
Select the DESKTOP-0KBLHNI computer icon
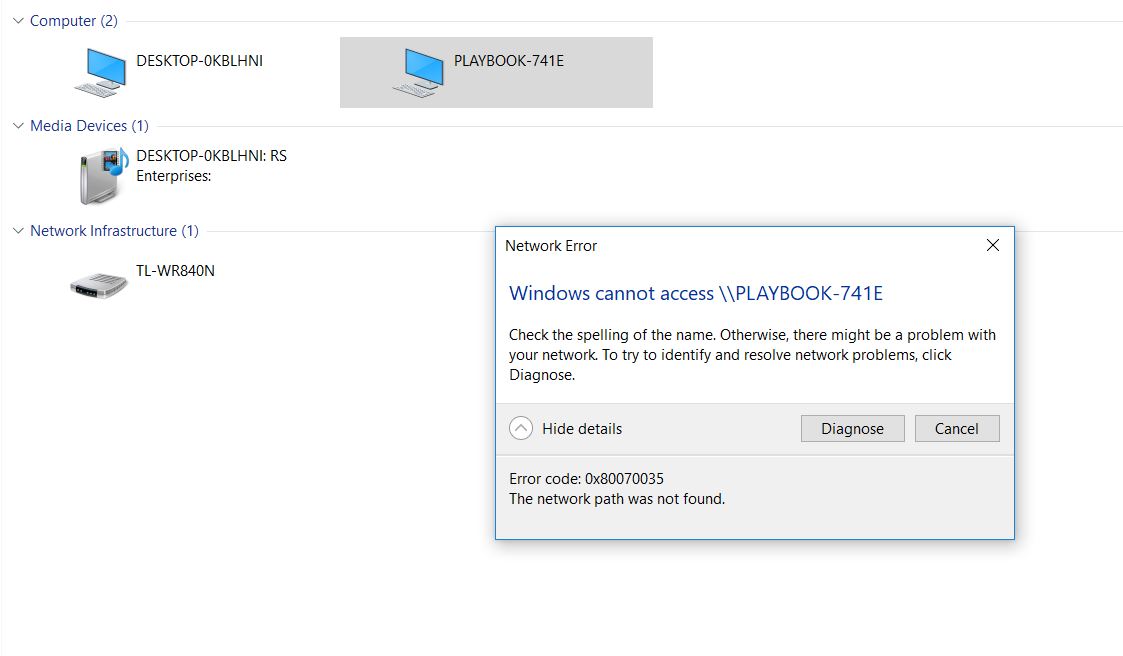pos(100,72)
